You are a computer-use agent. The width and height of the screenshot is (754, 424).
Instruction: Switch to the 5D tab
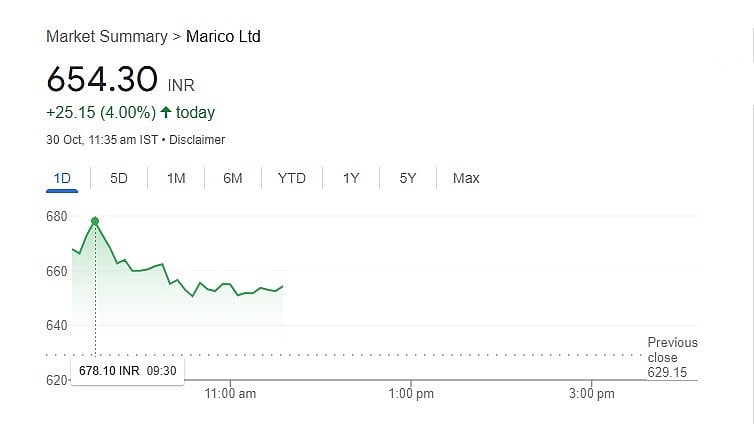point(119,178)
